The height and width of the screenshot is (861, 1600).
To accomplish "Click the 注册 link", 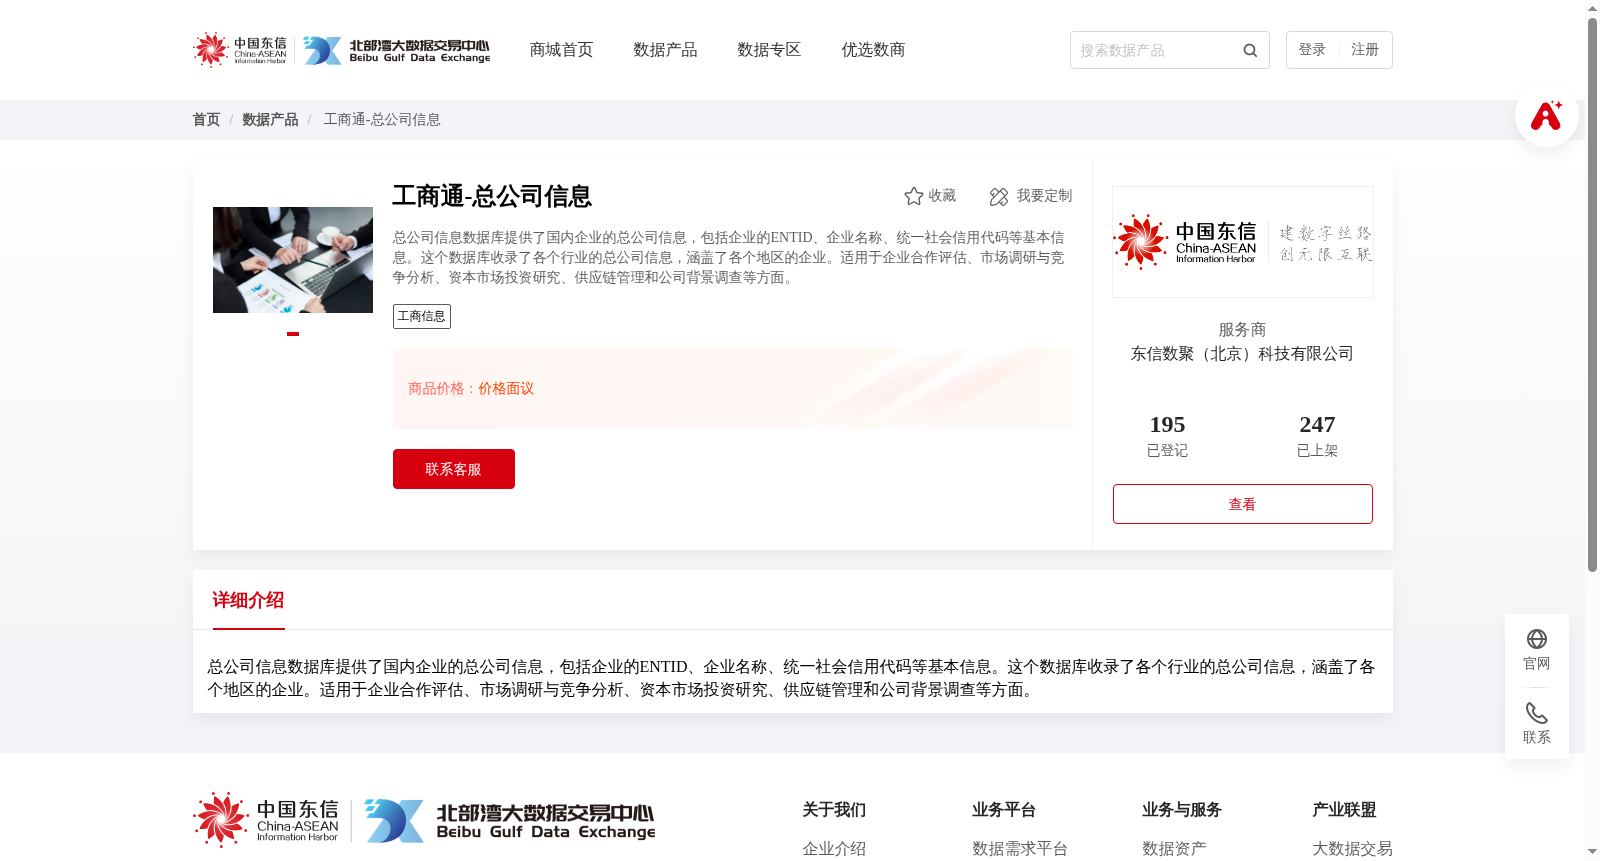I will [x=1365, y=50].
